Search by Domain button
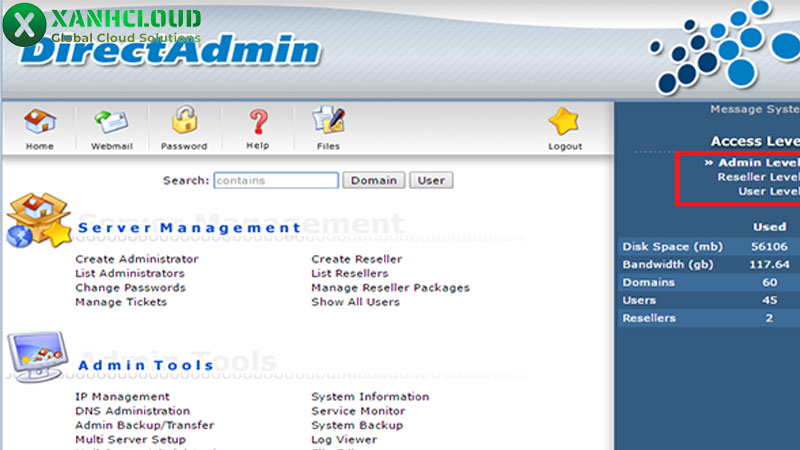This screenshot has height=450, width=800. [373, 180]
